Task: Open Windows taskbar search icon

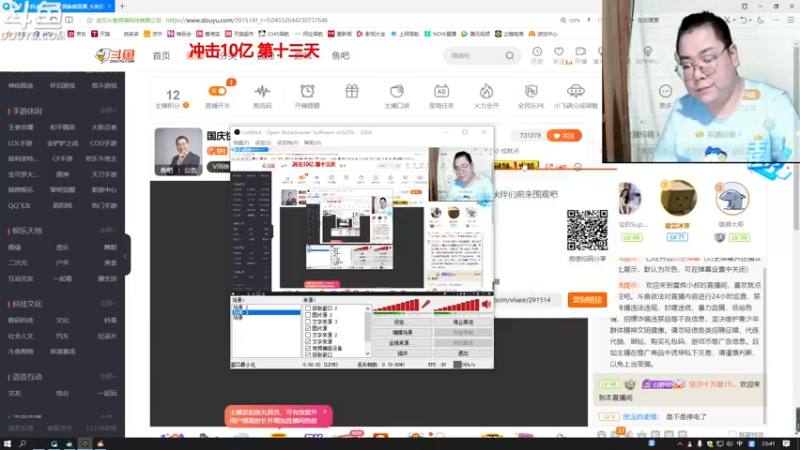Action: click(x=22, y=444)
